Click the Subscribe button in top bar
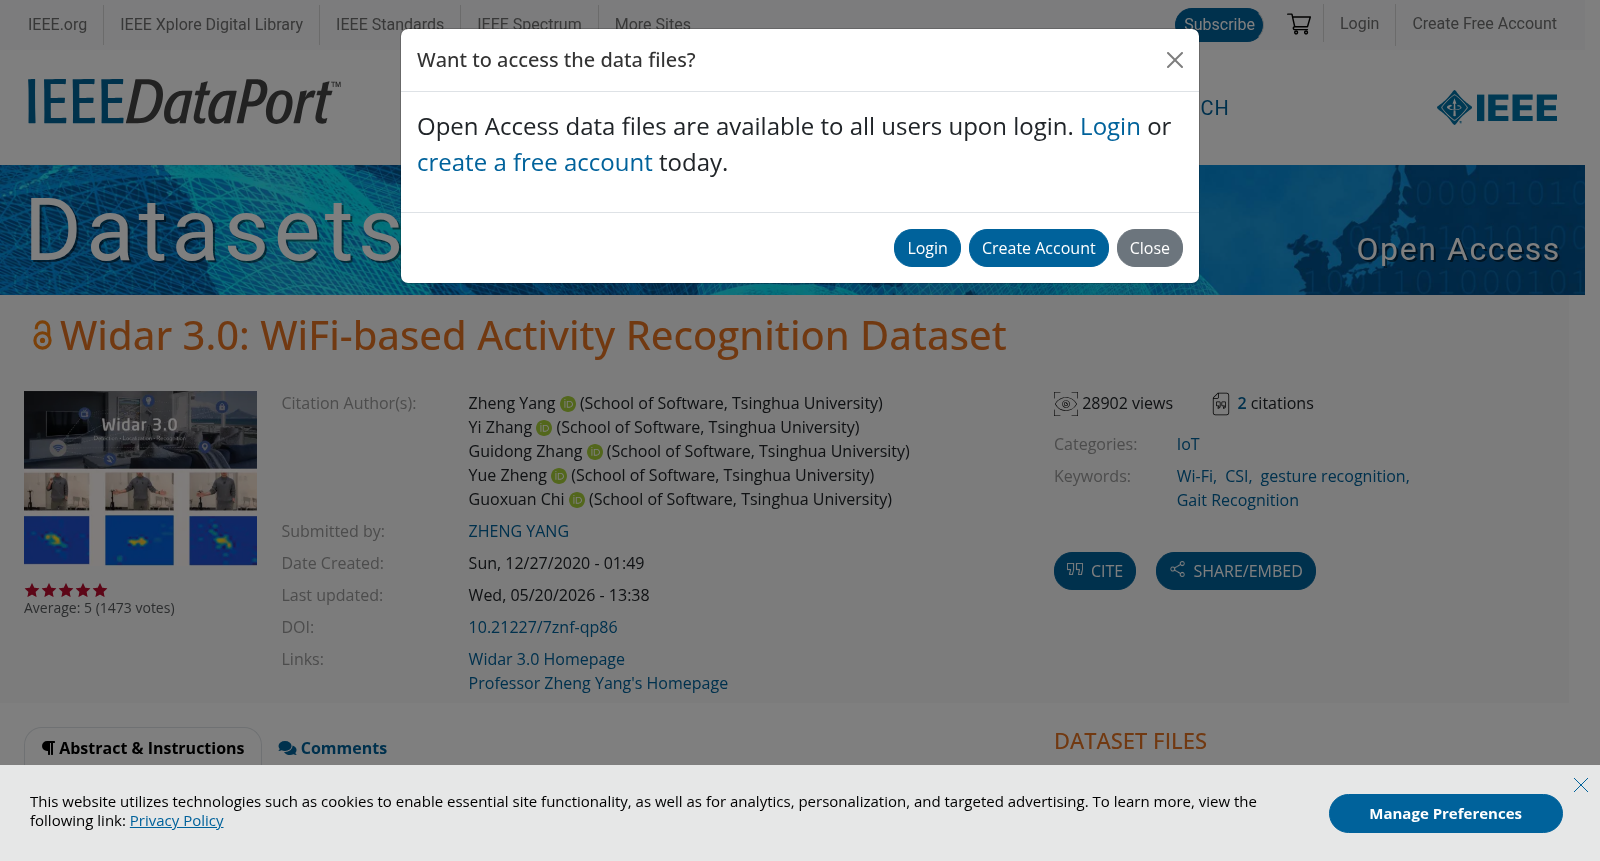The height and width of the screenshot is (861, 1600). pos(1219,24)
